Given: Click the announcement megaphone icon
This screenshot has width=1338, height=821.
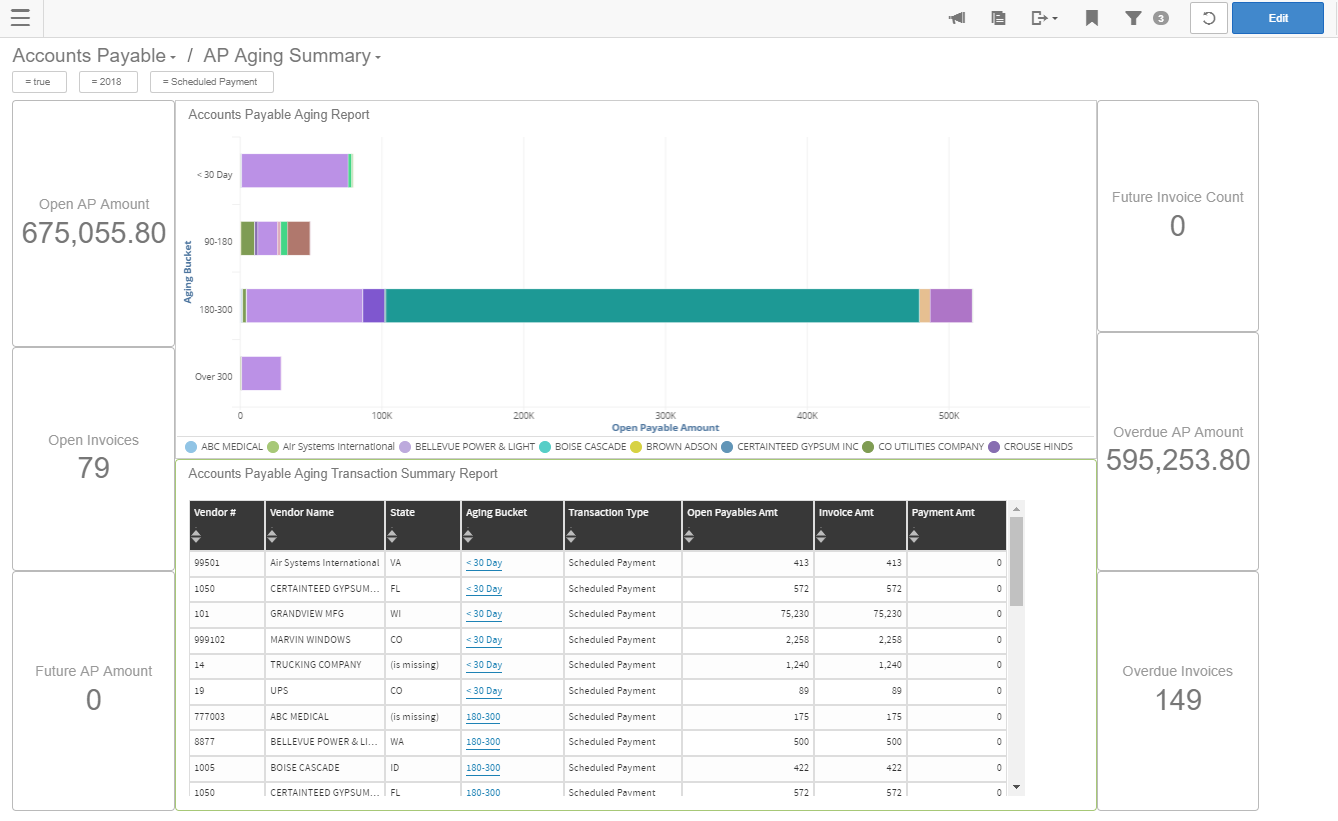Looking at the screenshot, I should (x=956, y=17).
